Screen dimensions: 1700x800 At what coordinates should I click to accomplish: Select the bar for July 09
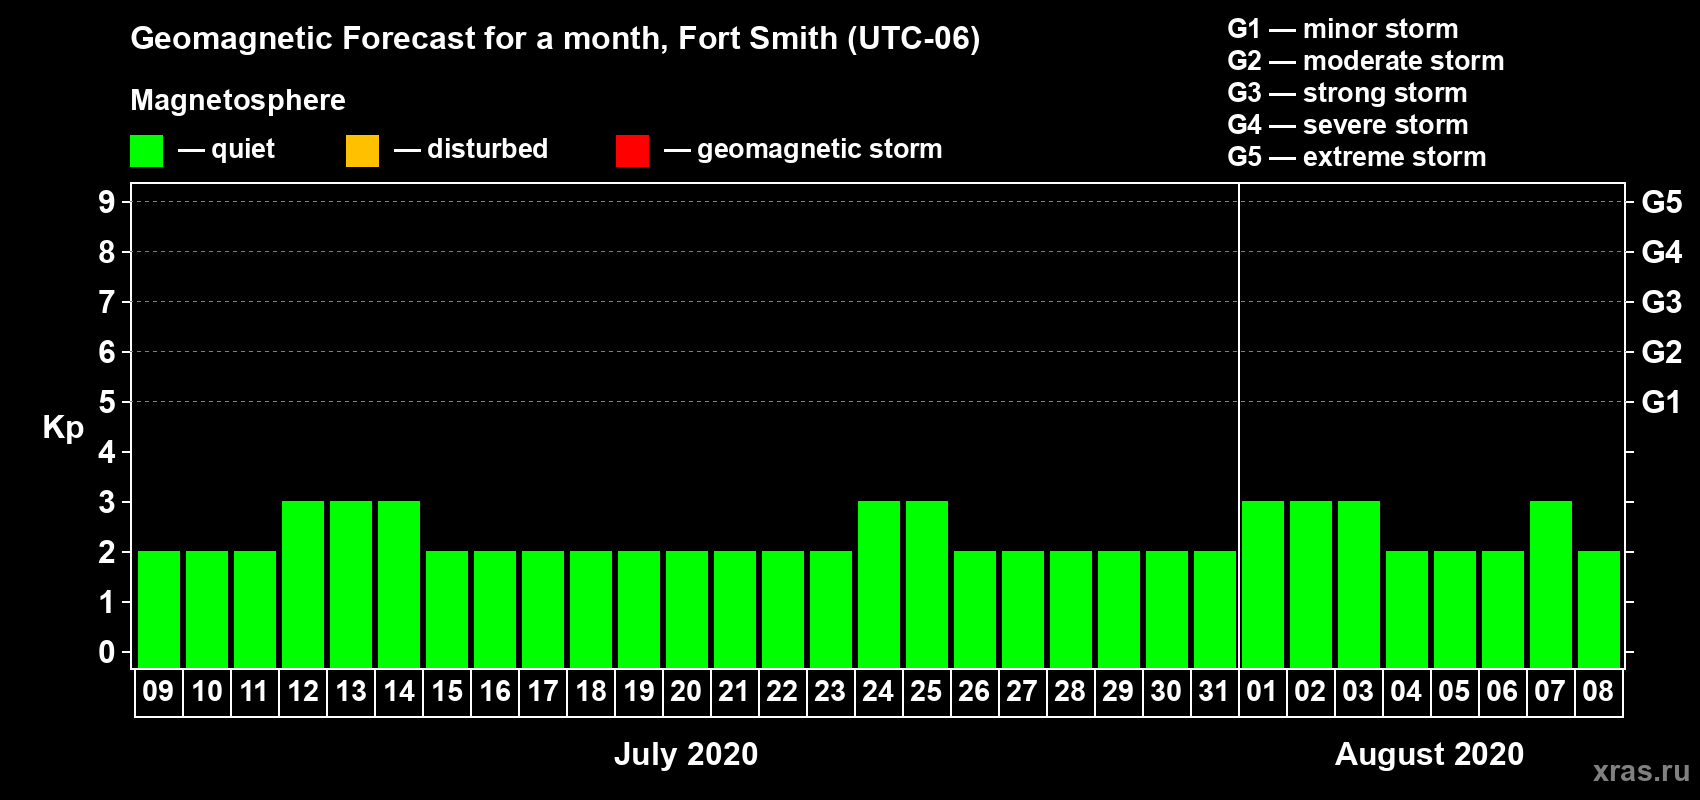click(x=159, y=609)
